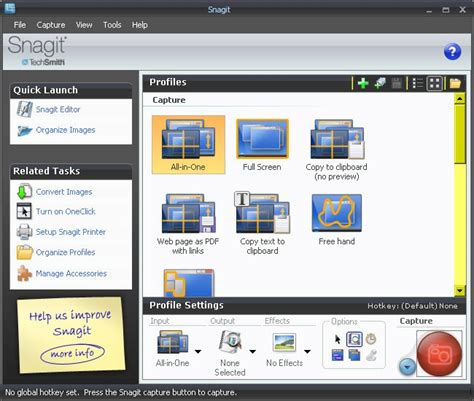The width and height of the screenshot is (474, 401).
Task: Select the Full Screen capture profile
Action: coord(262,145)
